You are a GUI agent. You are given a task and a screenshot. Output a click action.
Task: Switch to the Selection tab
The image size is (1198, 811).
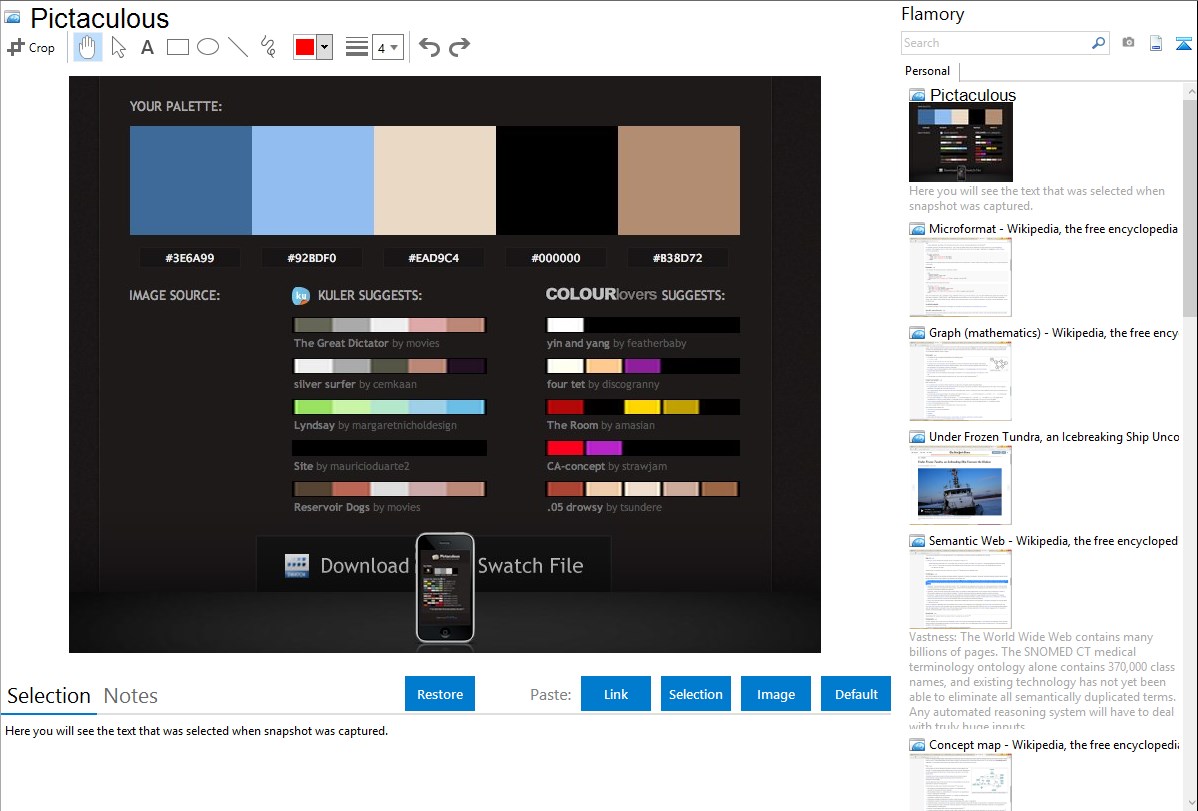tap(49, 696)
